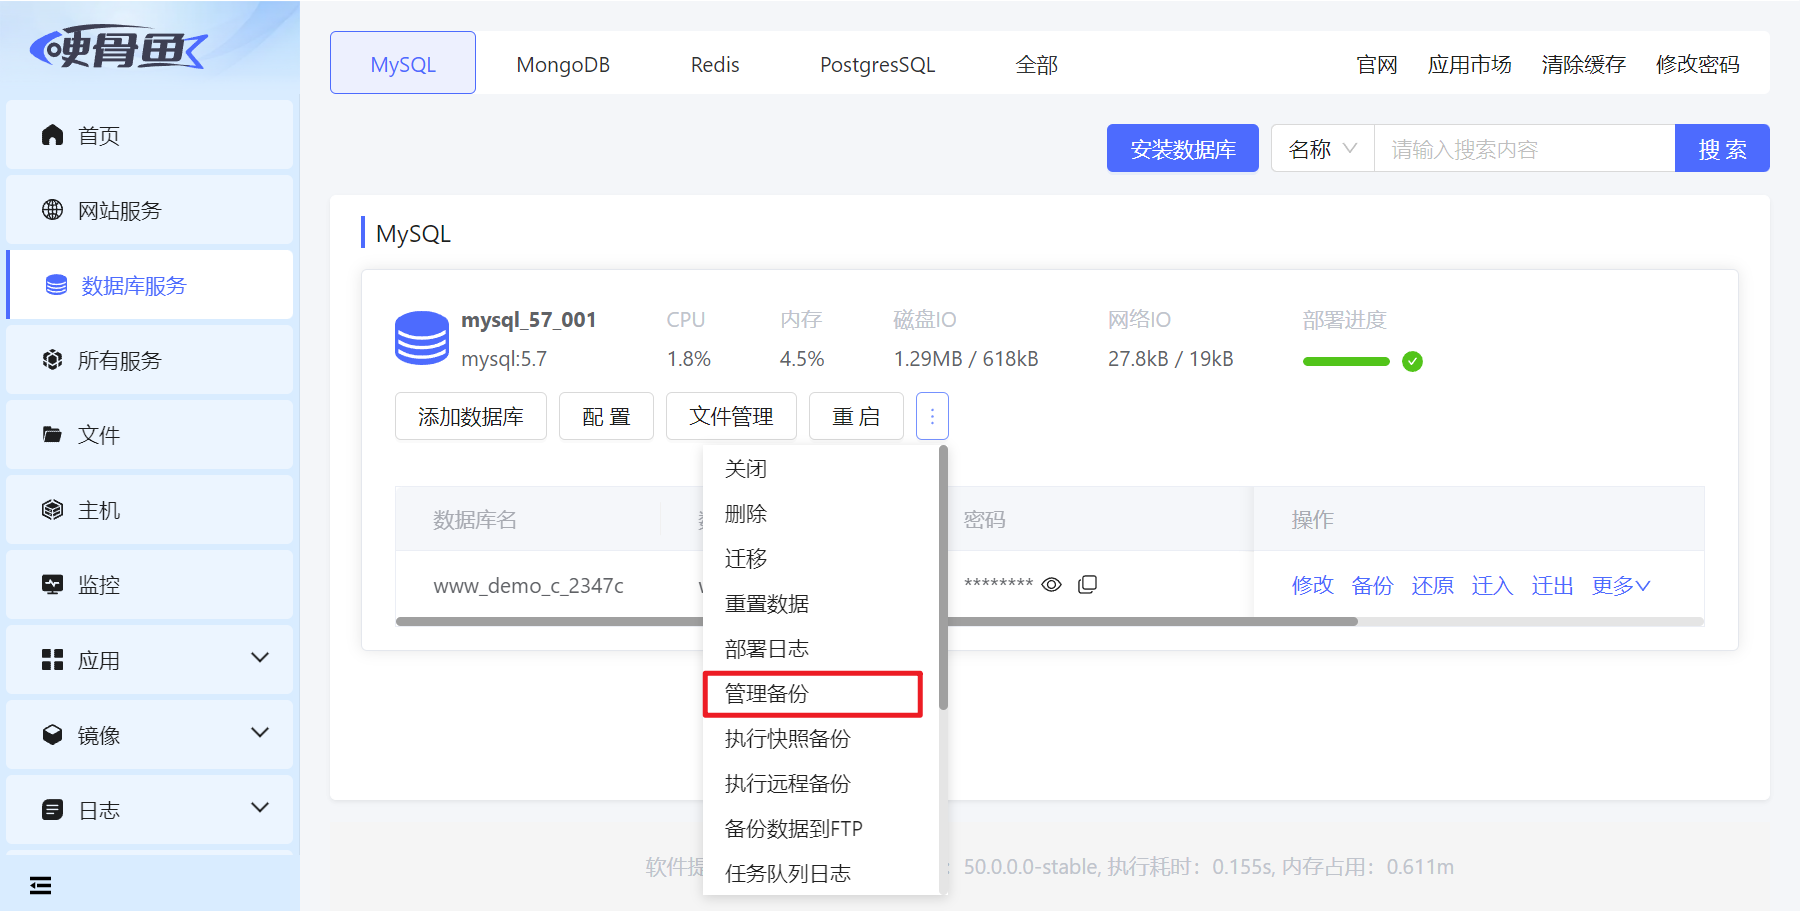
Task: Expand the 镜像 sidebar section chevron
Action: click(x=260, y=733)
